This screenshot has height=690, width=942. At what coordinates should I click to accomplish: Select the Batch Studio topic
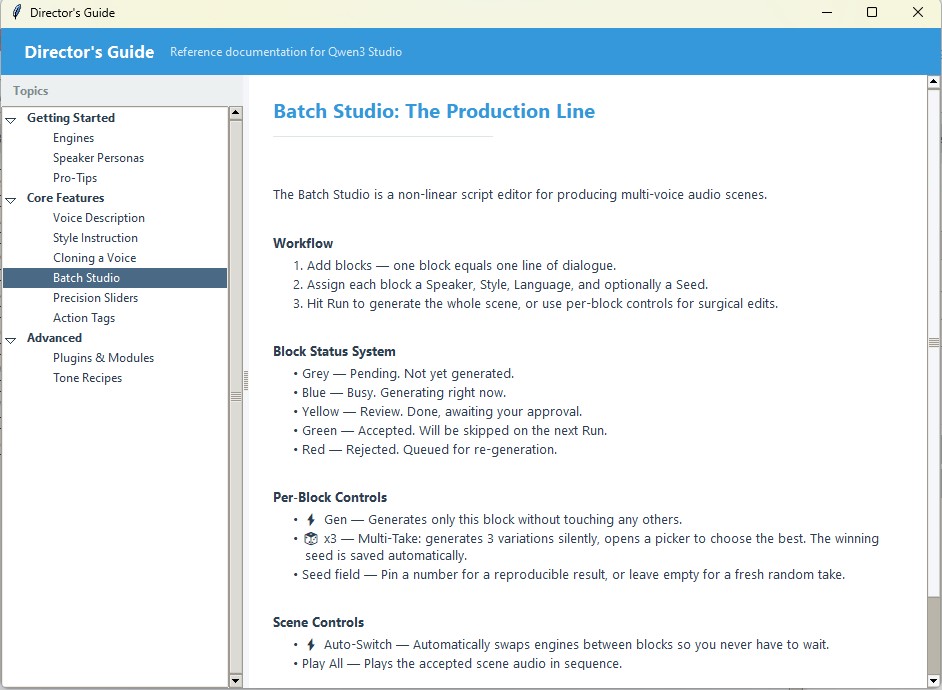tap(86, 278)
